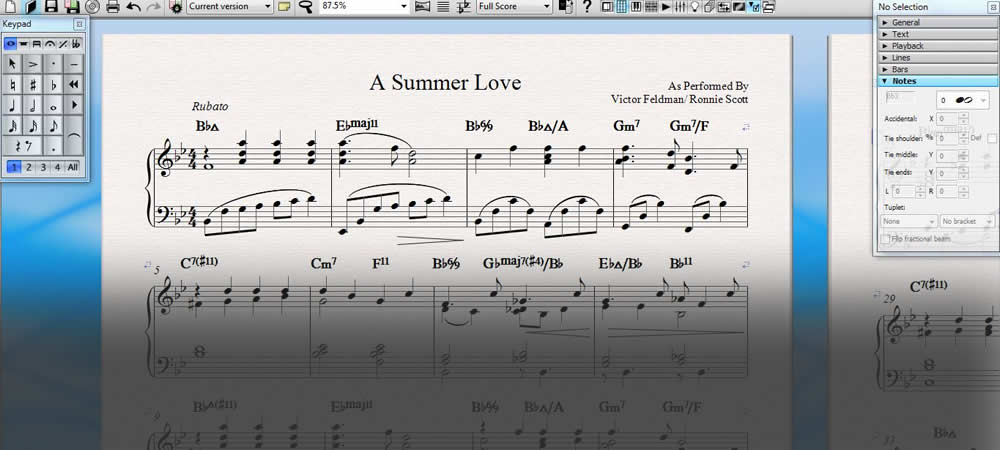Image resolution: width=1000 pixels, height=450 pixels.
Task: Select quarter note on the Keypad
Action: (x=13, y=105)
